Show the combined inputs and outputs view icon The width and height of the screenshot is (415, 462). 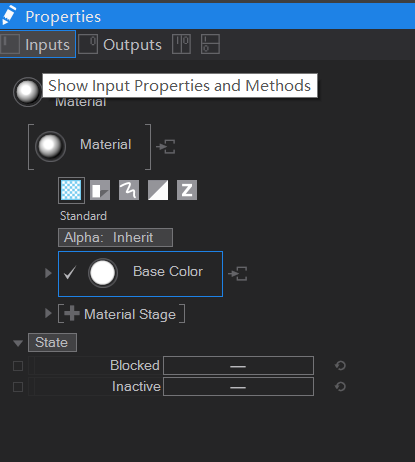click(x=181, y=44)
